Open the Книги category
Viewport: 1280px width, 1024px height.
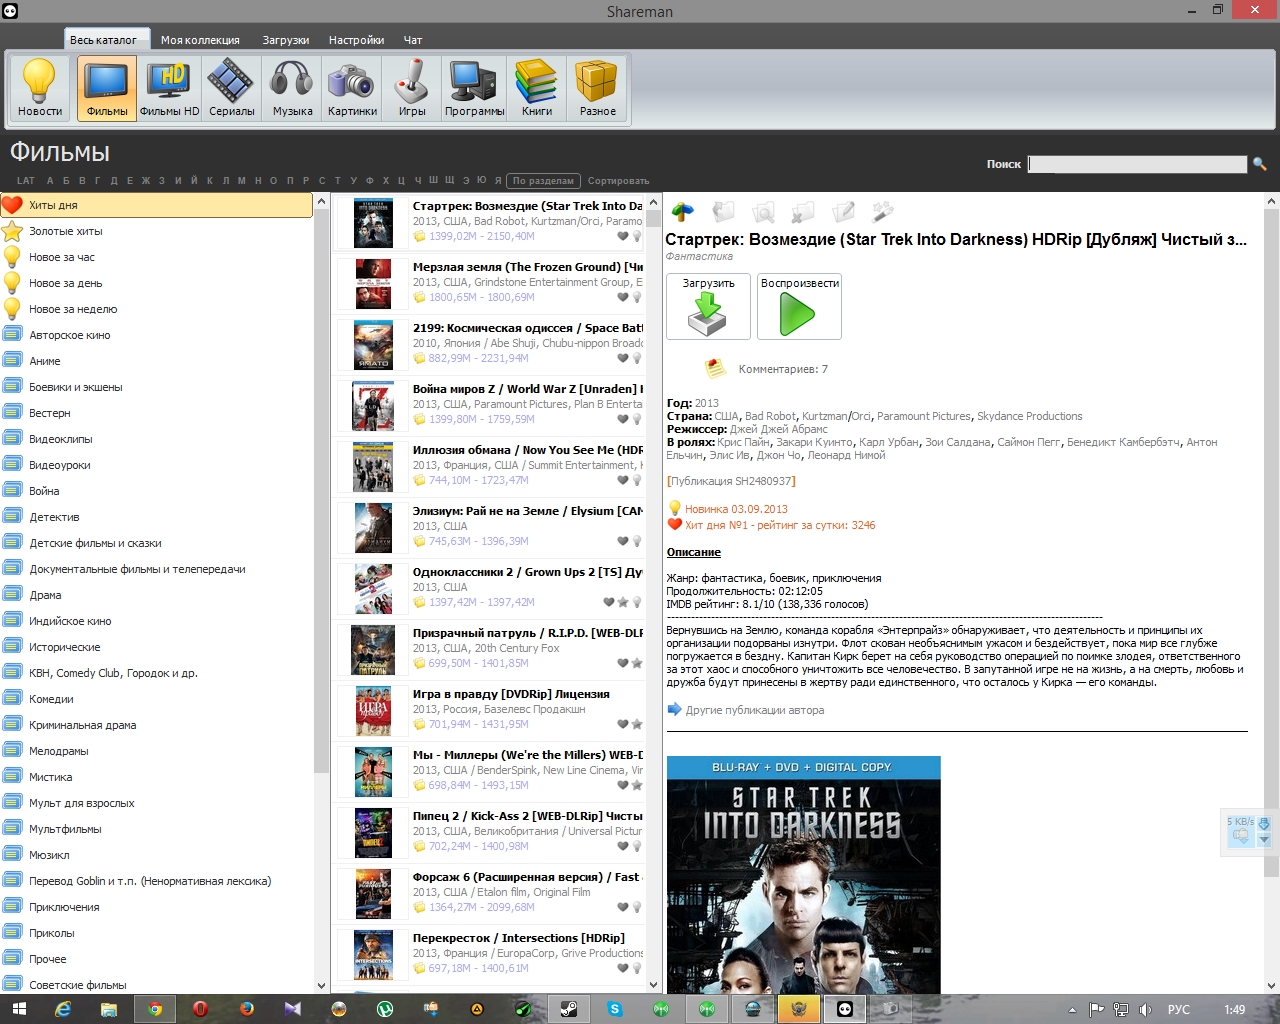coord(537,88)
